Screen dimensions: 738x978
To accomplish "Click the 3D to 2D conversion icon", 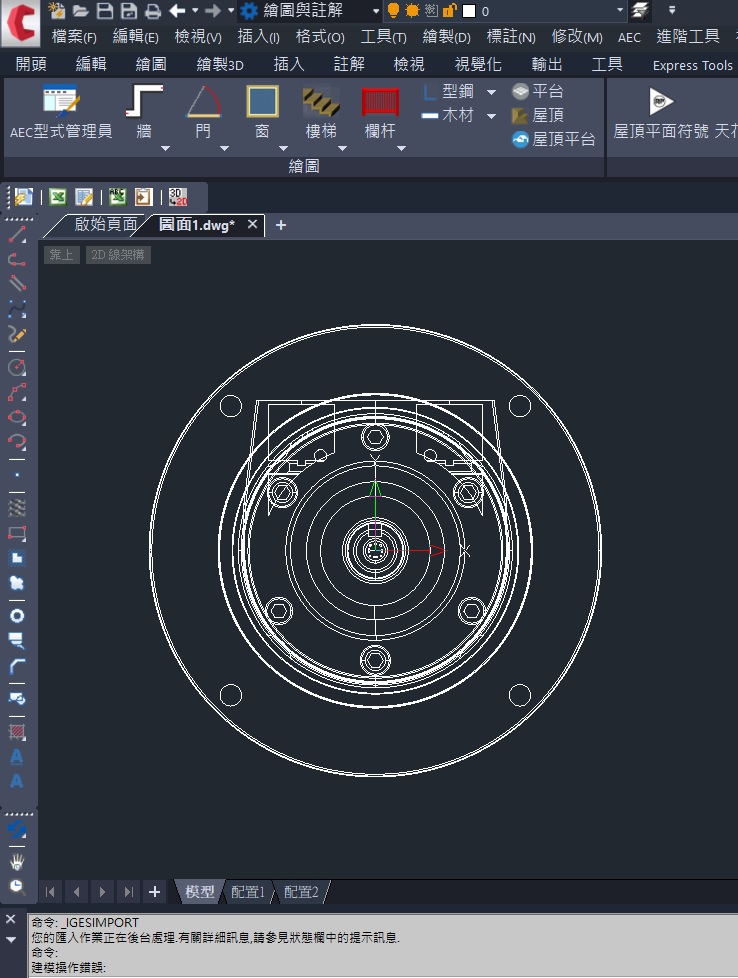I will tap(178, 197).
